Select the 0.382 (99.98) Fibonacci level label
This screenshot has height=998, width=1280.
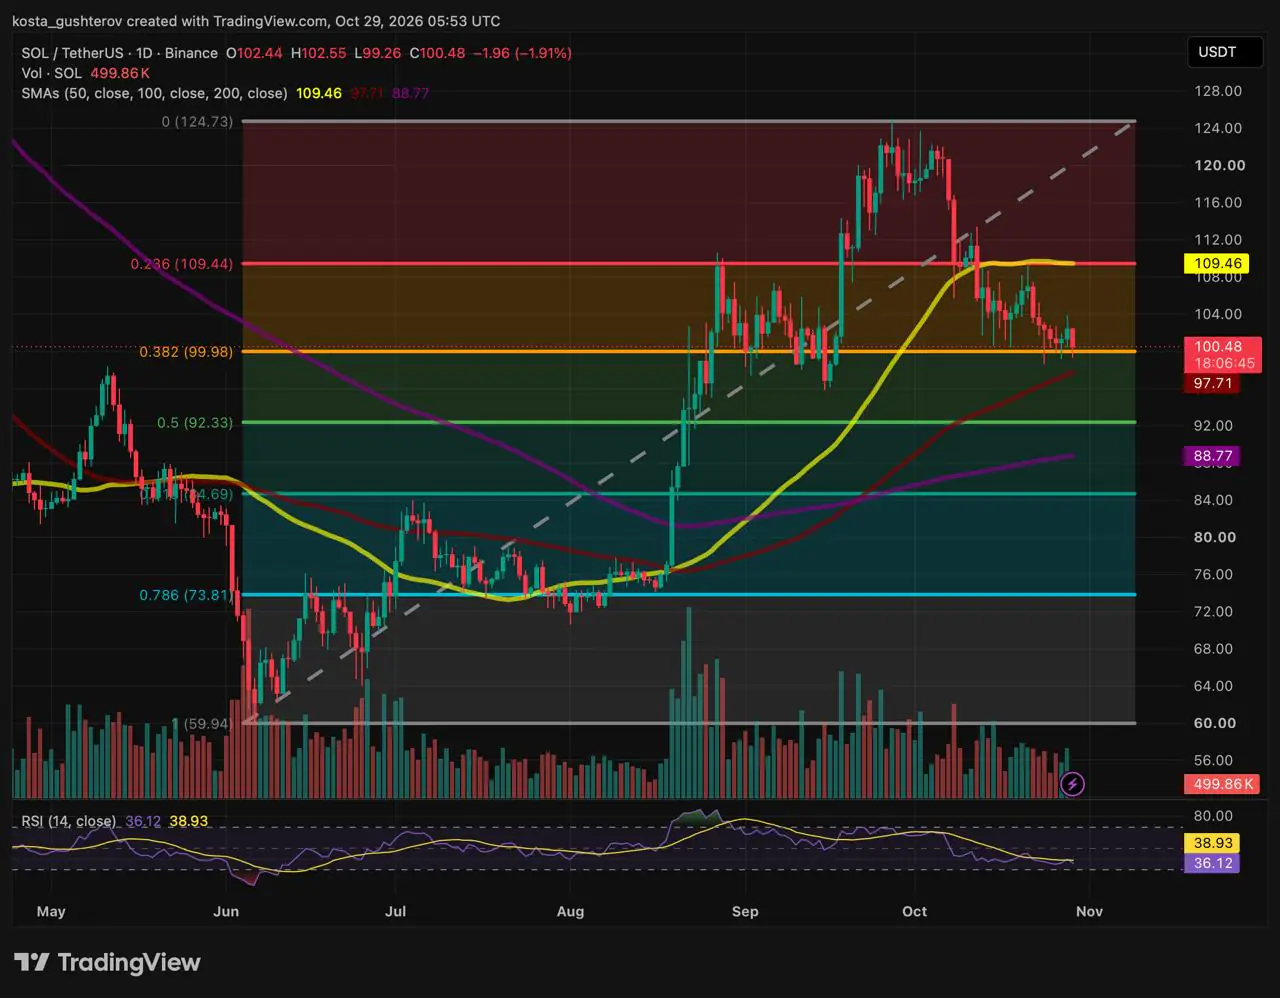(186, 352)
